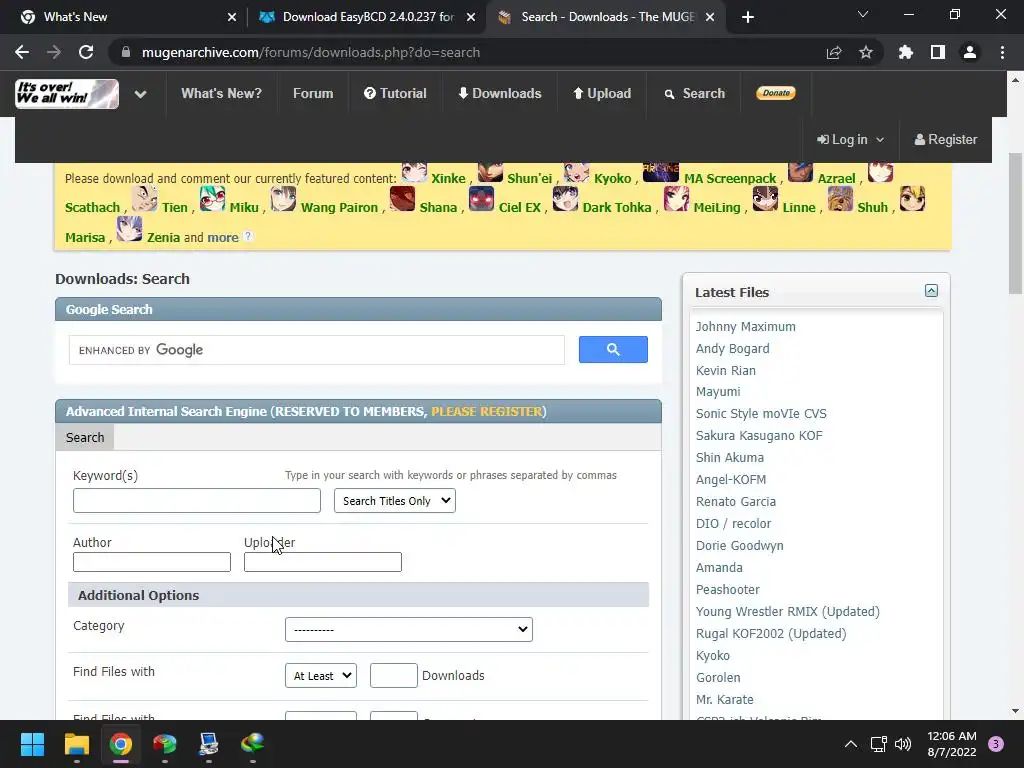This screenshot has height=768, width=1024.
Task: Click the site logo banner image
Action: pyautogui.click(x=67, y=93)
